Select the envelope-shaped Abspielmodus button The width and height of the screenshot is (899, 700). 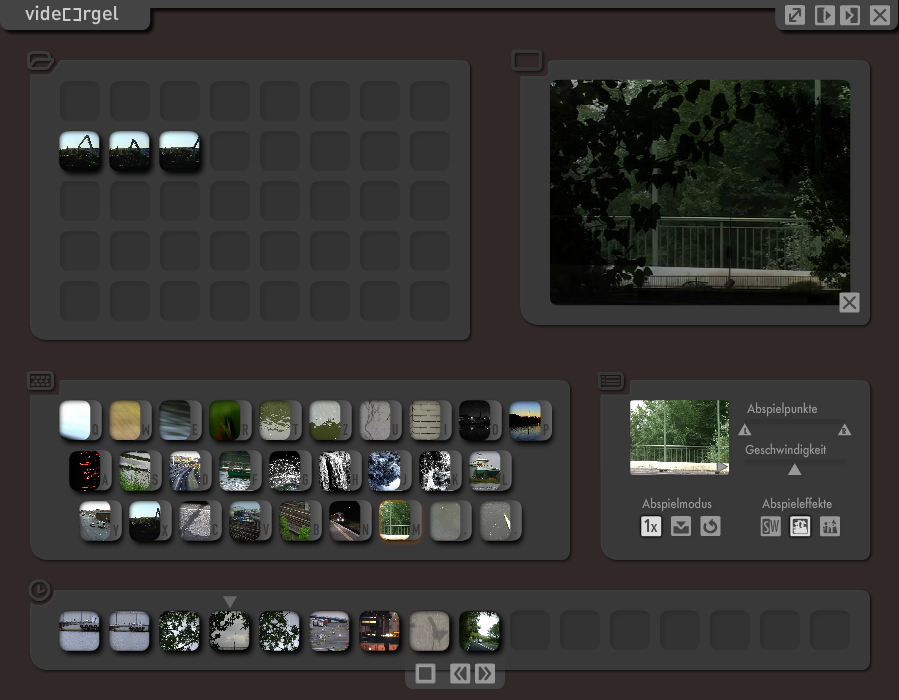coord(681,526)
